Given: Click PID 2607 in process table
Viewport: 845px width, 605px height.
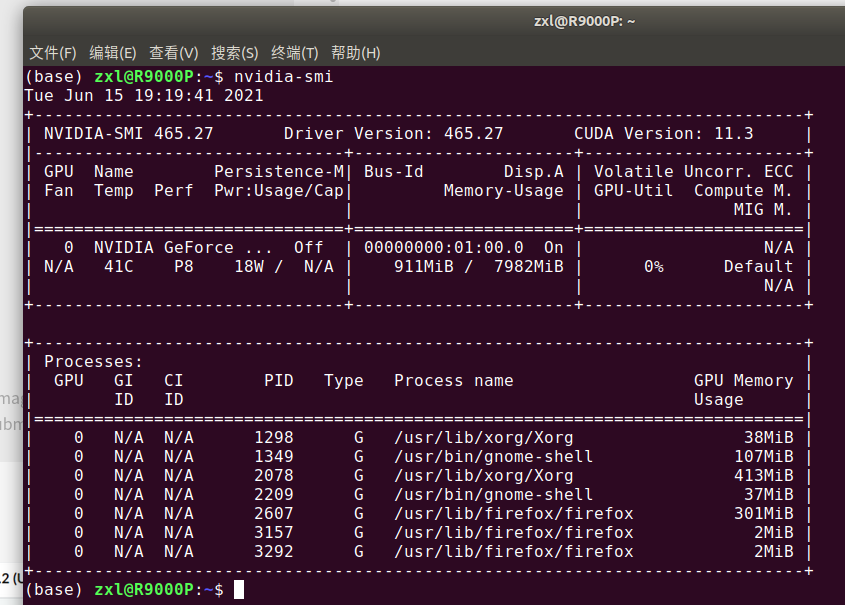Looking at the screenshot, I should [x=274, y=513].
